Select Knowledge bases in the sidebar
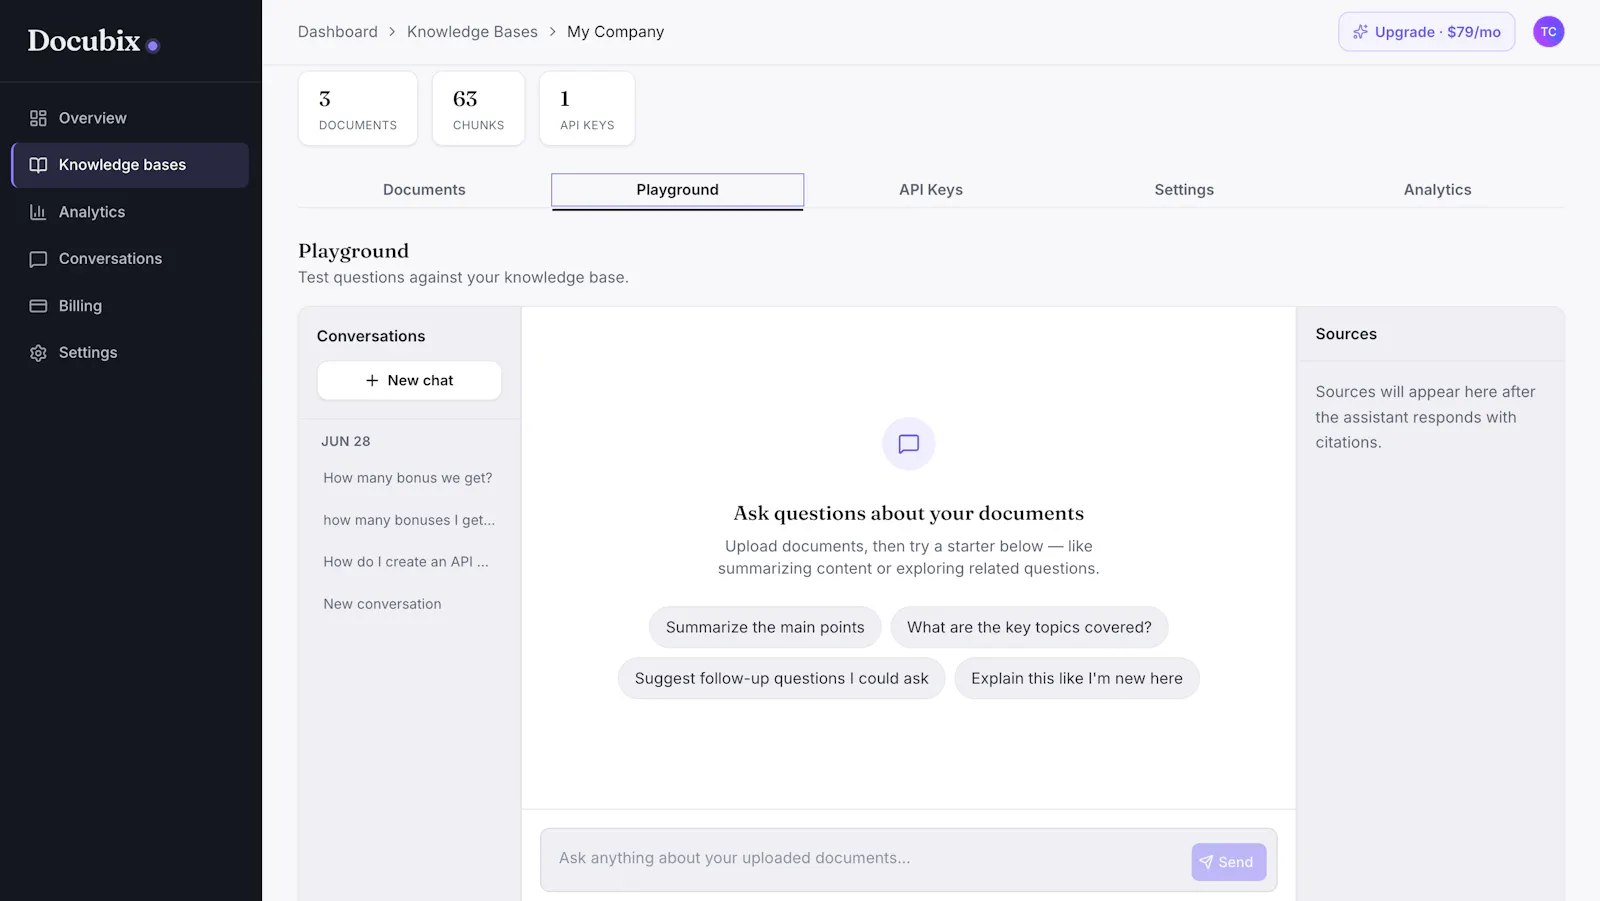 (130, 165)
